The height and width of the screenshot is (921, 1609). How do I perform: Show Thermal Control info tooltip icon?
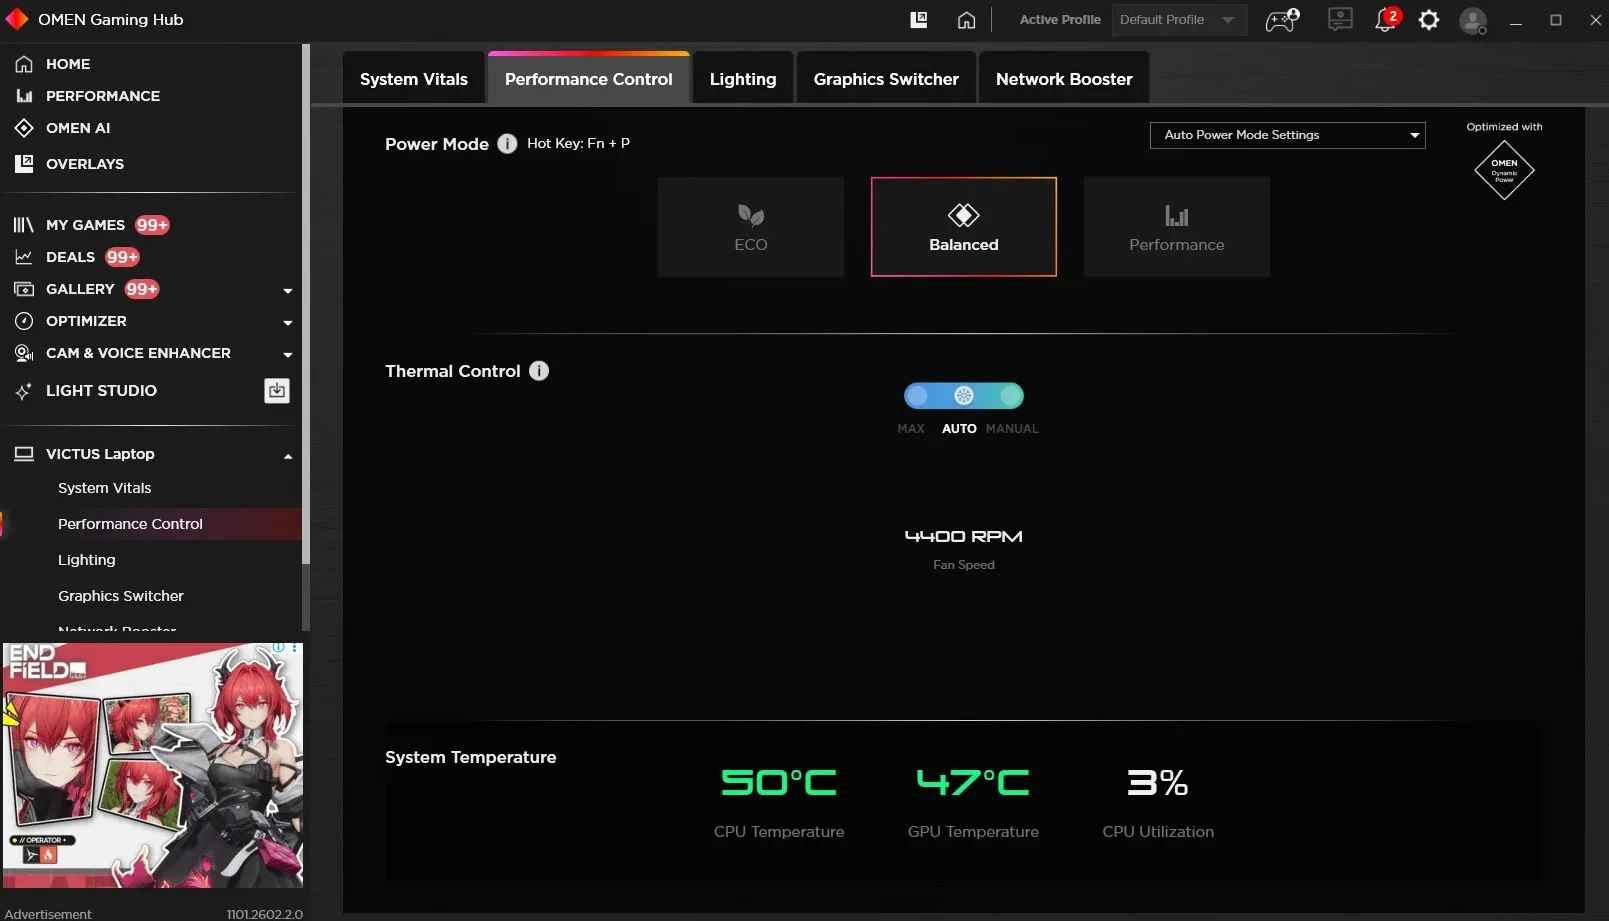[539, 371]
